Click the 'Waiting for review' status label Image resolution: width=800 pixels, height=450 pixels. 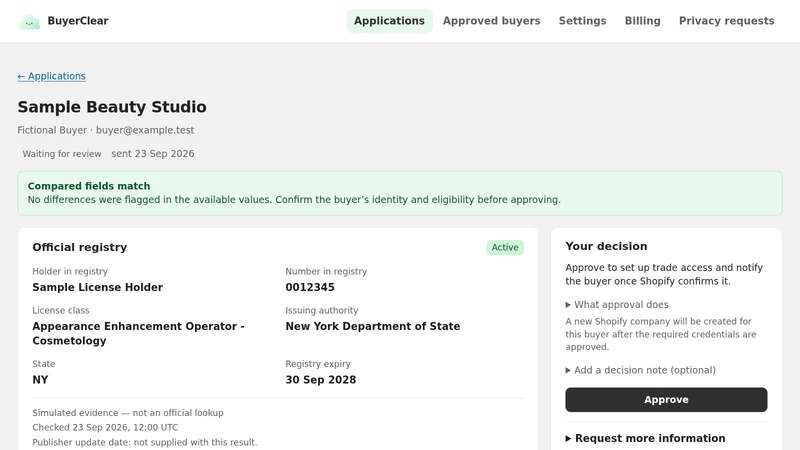(62, 154)
